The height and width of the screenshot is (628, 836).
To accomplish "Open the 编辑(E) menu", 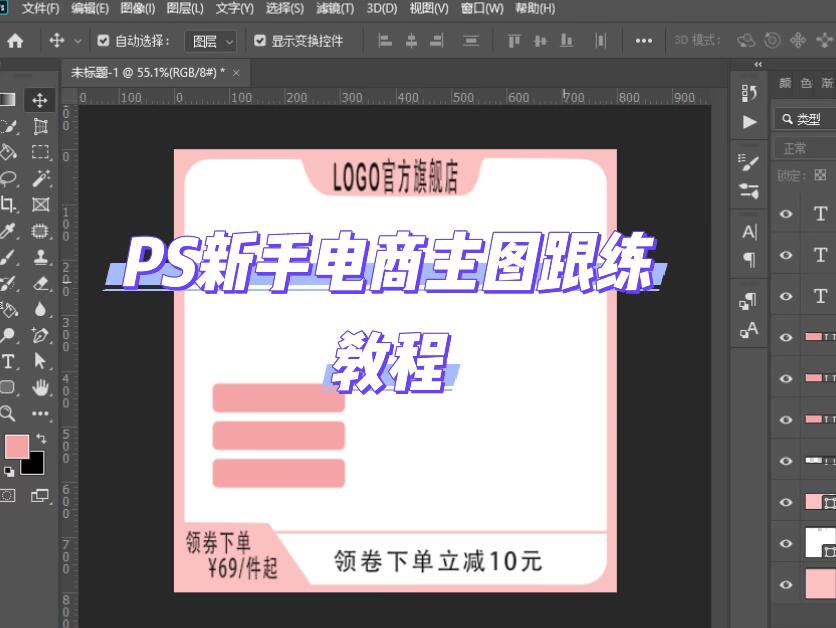I will click(90, 9).
